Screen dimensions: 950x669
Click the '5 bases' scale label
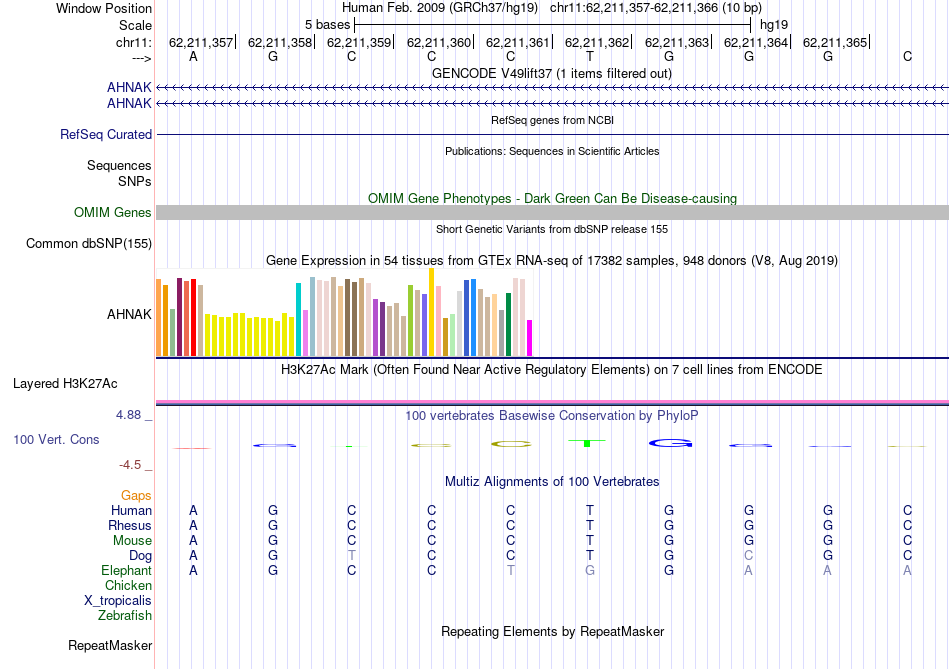coord(327,25)
